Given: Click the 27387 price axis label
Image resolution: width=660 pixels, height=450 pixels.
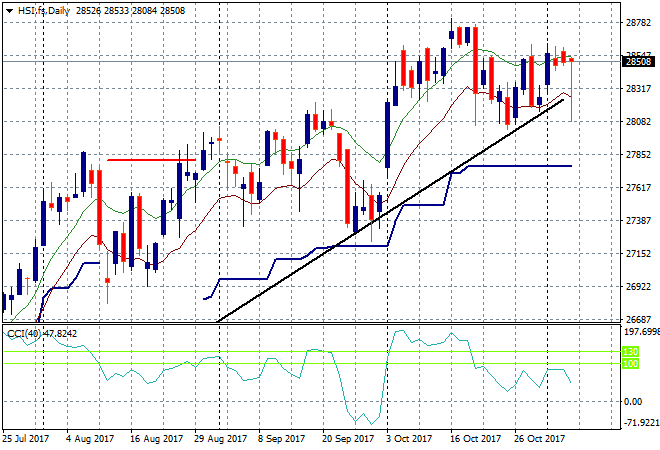Looking at the screenshot, I should [x=638, y=221].
